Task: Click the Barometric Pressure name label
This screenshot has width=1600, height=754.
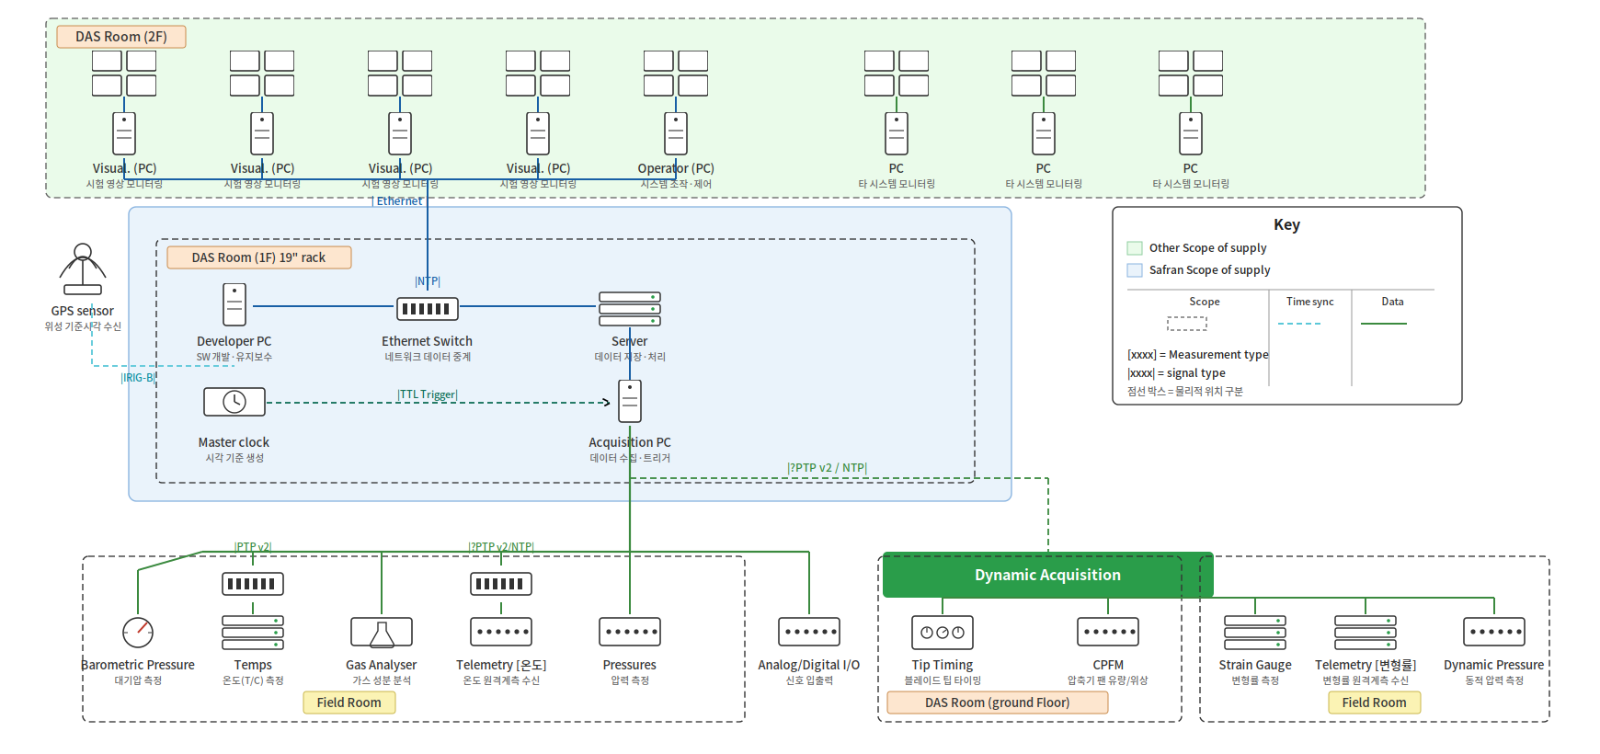Action: (x=138, y=665)
